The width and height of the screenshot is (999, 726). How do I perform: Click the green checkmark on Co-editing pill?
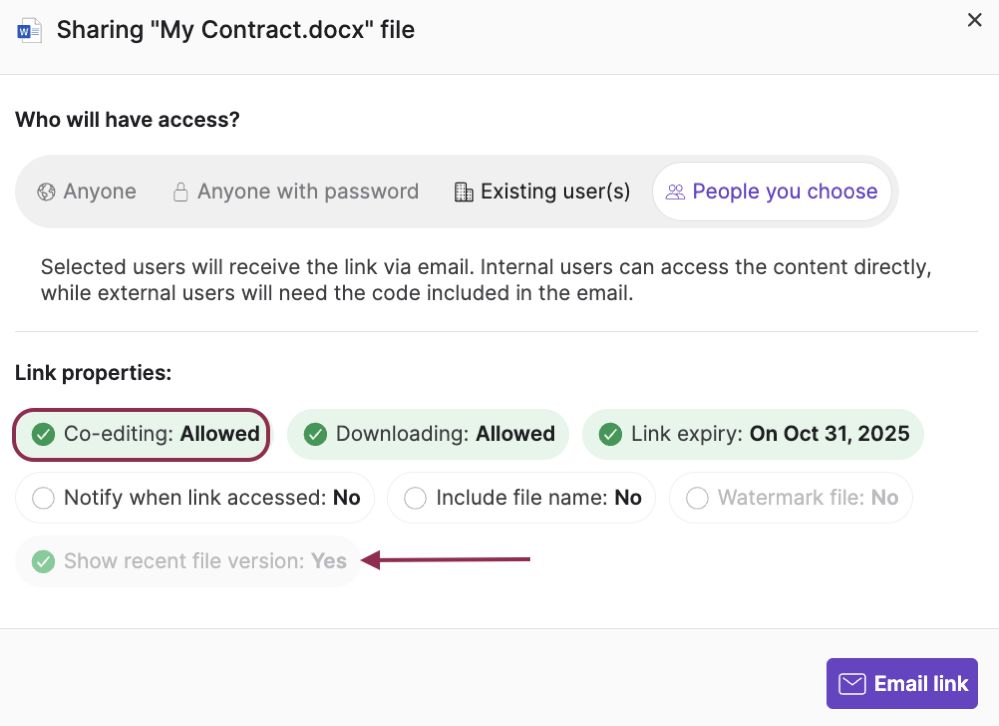tap(42, 434)
